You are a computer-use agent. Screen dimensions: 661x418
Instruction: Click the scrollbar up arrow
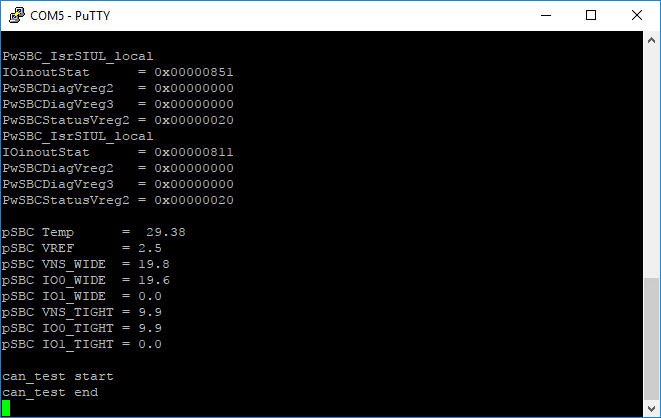[651, 39]
